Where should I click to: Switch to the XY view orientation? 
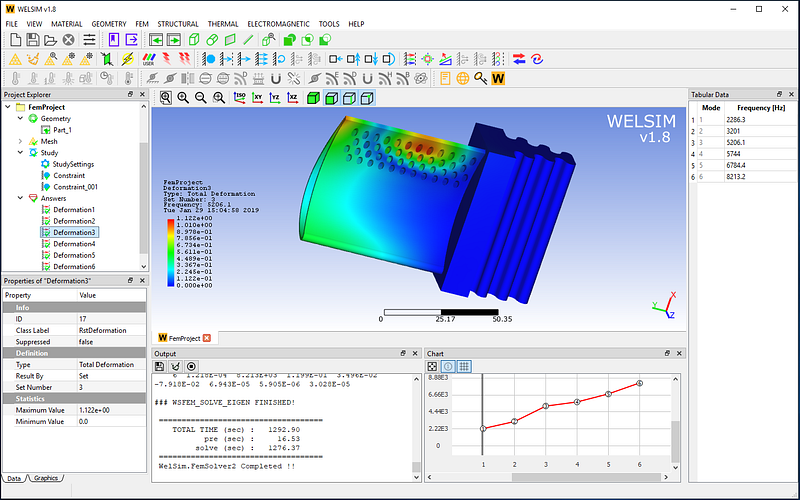(x=257, y=98)
